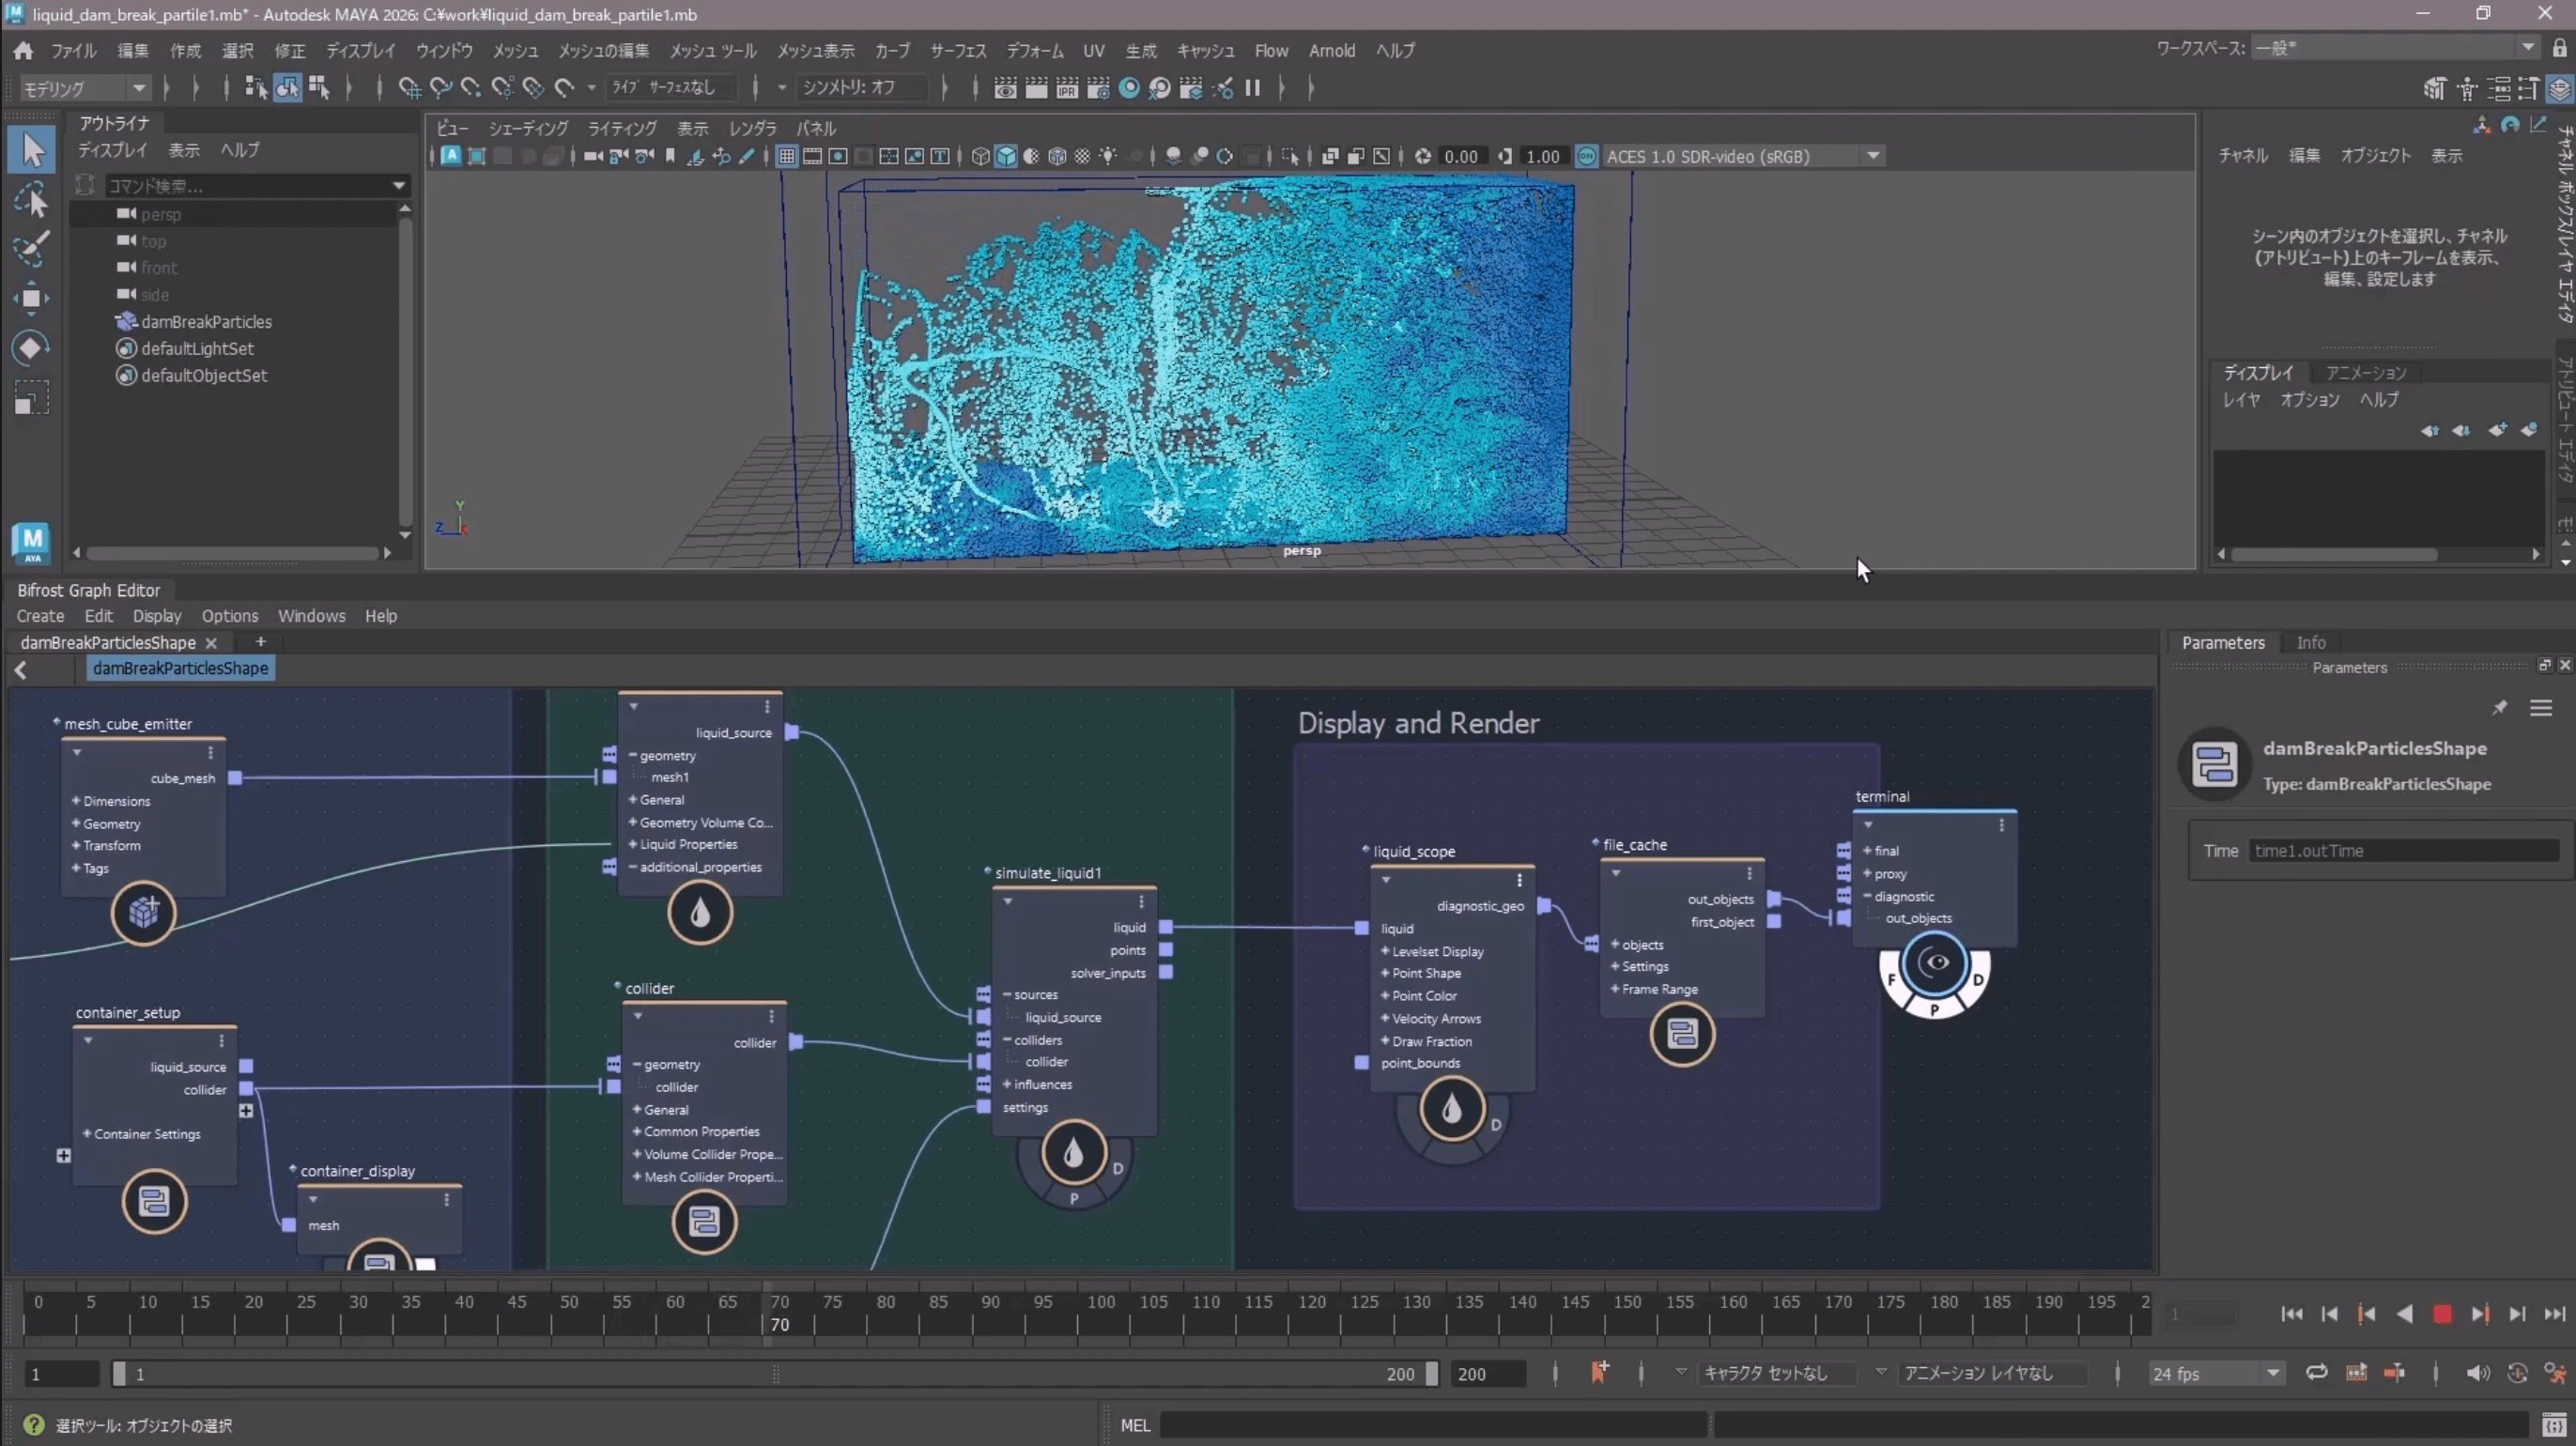The width and height of the screenshot is (2576, 1446).
Task: Toggle the workspace lock icon
Action: (2559, 48)
